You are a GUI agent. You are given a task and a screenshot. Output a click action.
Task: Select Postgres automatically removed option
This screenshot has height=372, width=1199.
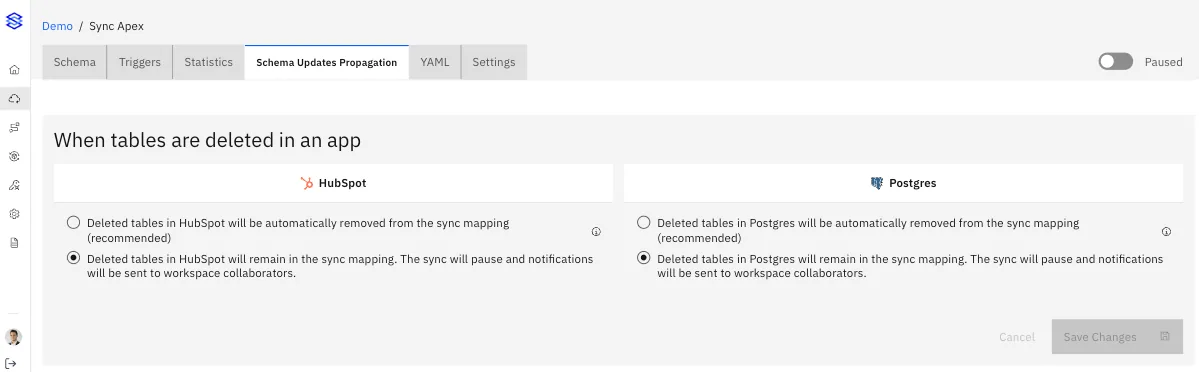click(x=644, y=223)
